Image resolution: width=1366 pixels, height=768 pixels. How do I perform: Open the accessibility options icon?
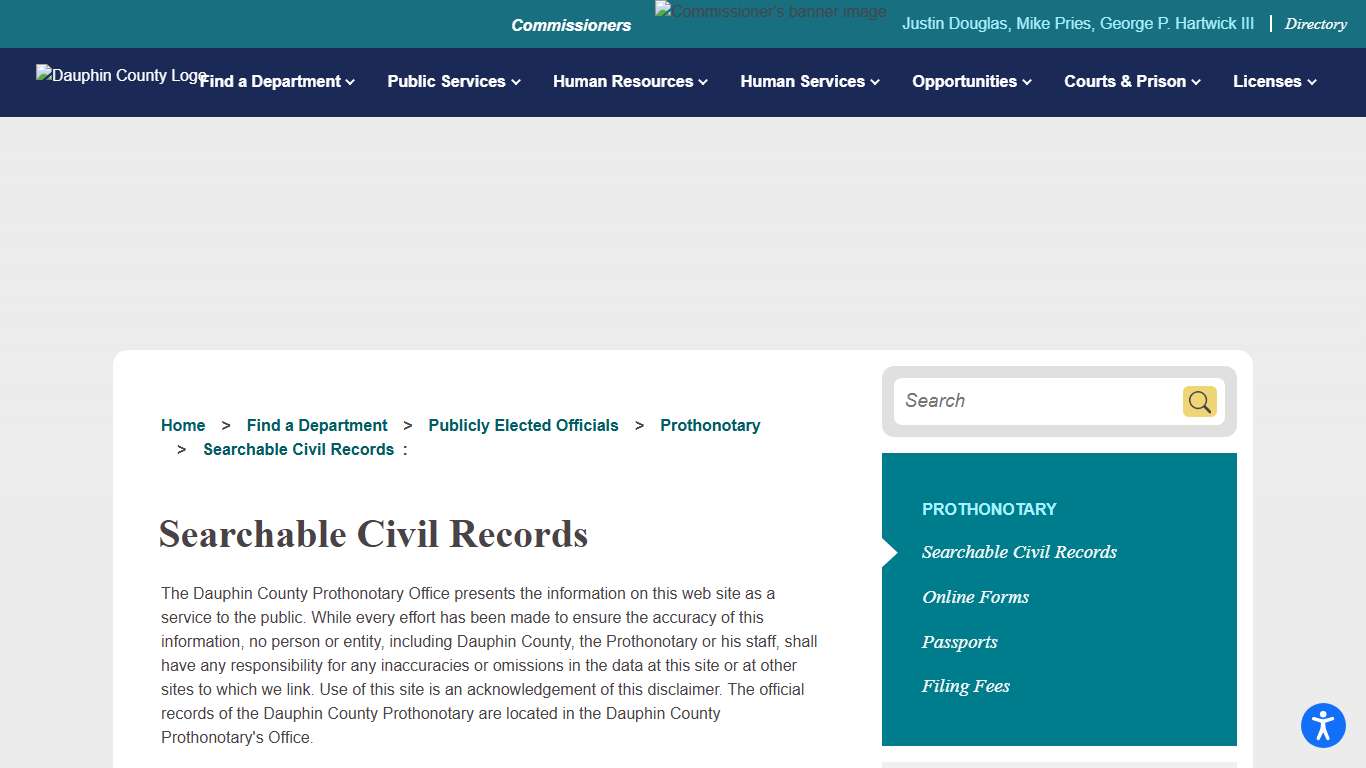pos(1323,725)
